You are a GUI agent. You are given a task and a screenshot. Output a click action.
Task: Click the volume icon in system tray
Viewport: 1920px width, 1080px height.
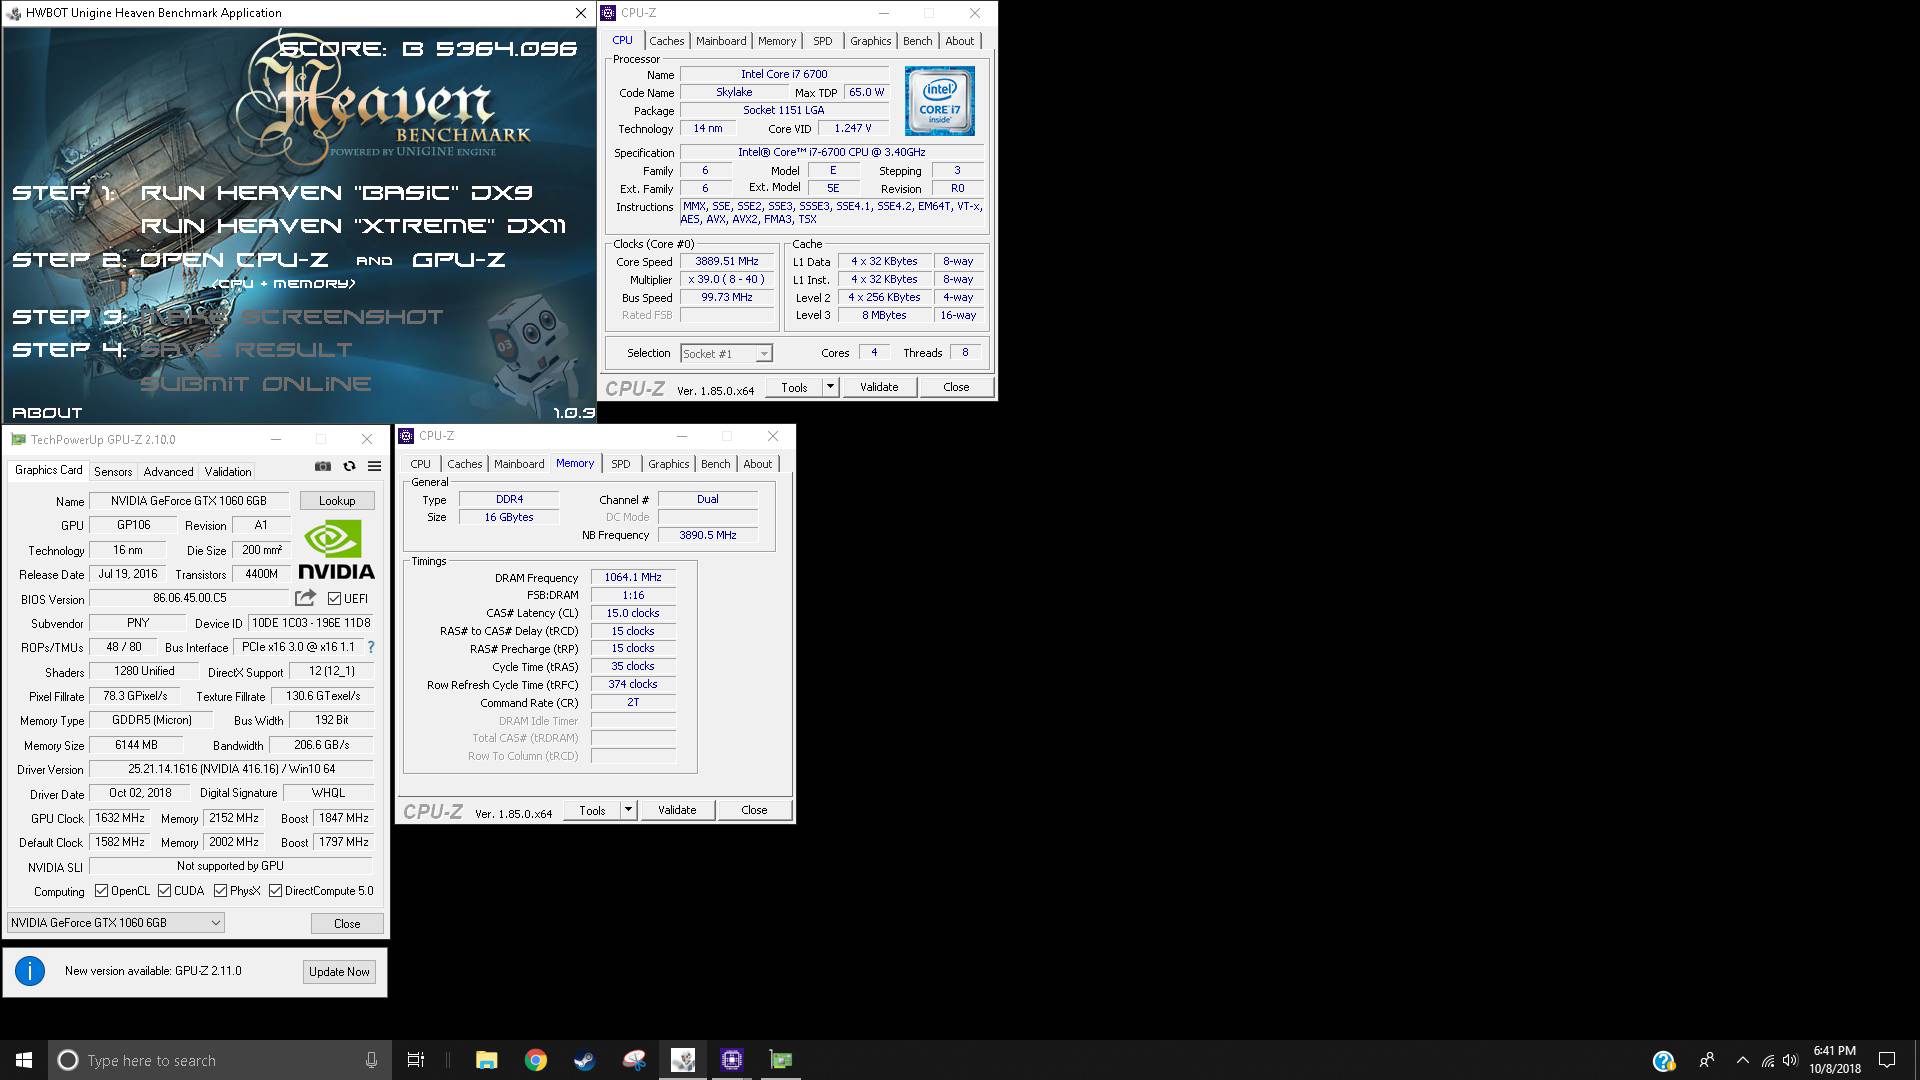(1790, 1060)
